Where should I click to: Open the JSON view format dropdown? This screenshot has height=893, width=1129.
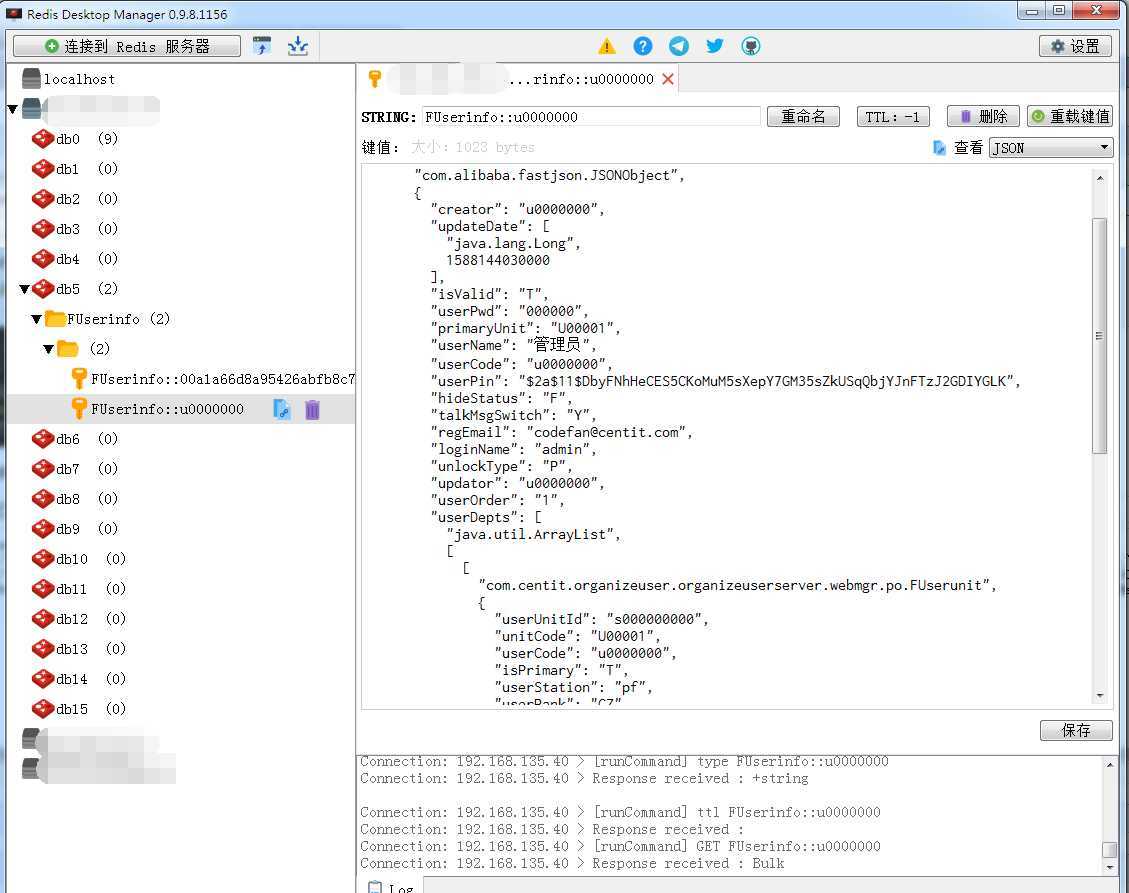pos(1051,148)
